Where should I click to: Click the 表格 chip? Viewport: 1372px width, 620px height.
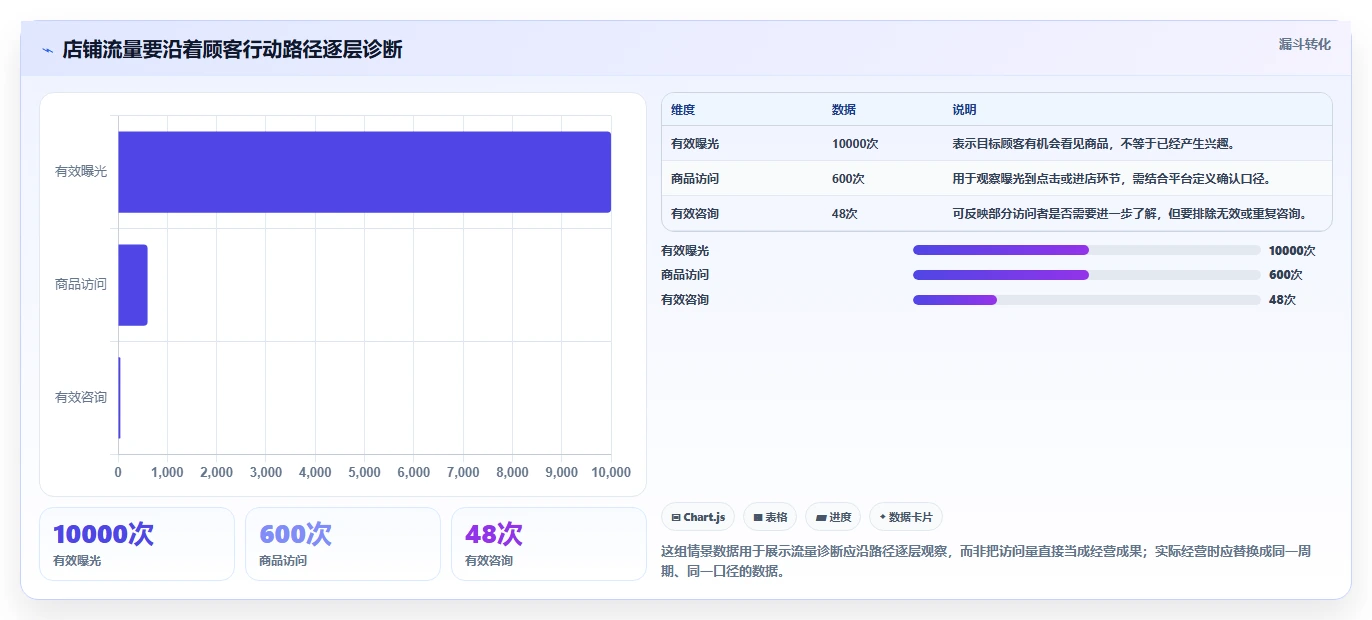click(x=770, y=517)
